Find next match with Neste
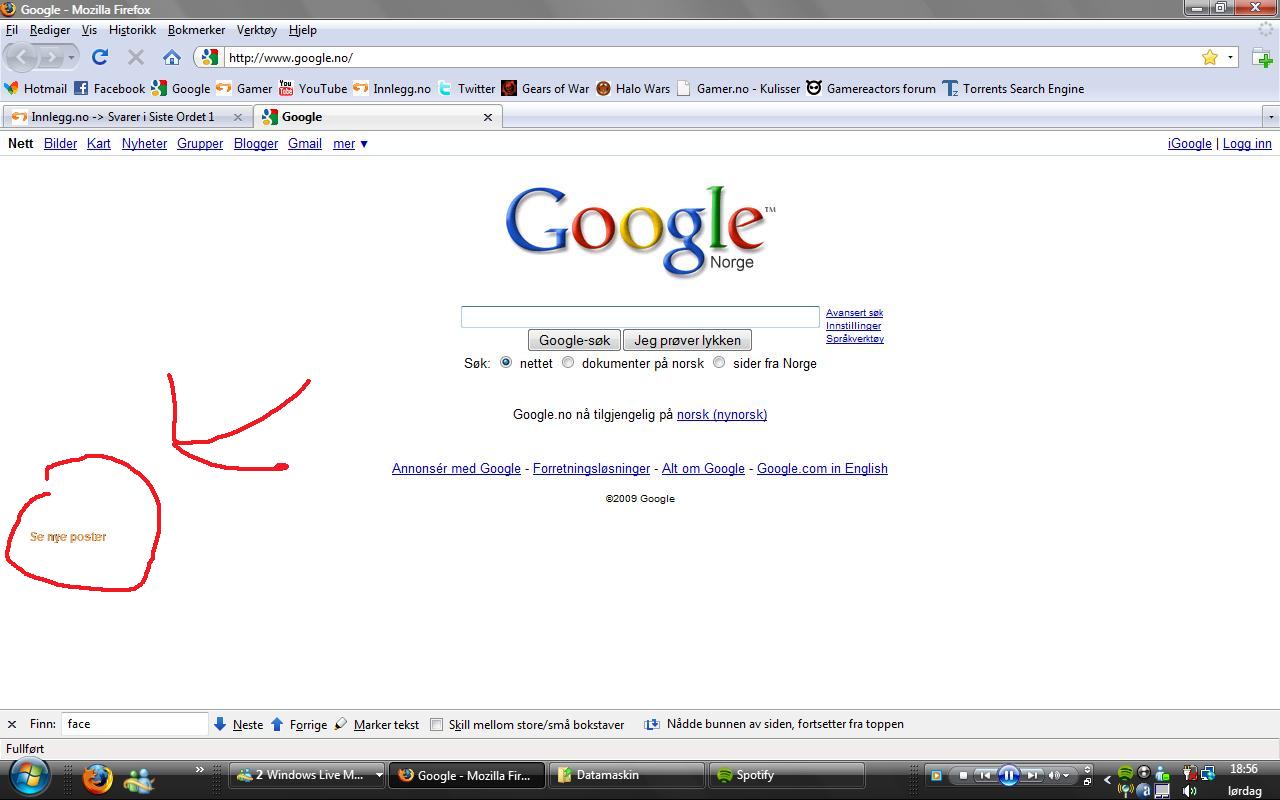 point(238,724)
